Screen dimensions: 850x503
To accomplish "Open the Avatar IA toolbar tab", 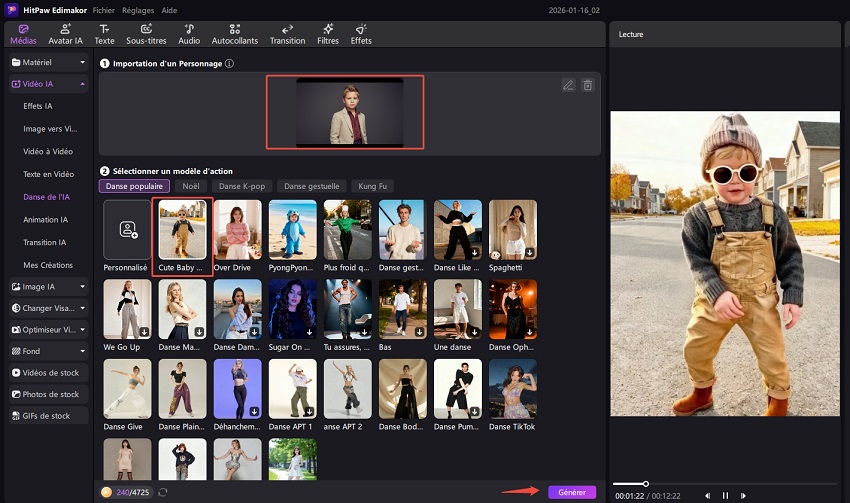I will [x=65, y=34].
